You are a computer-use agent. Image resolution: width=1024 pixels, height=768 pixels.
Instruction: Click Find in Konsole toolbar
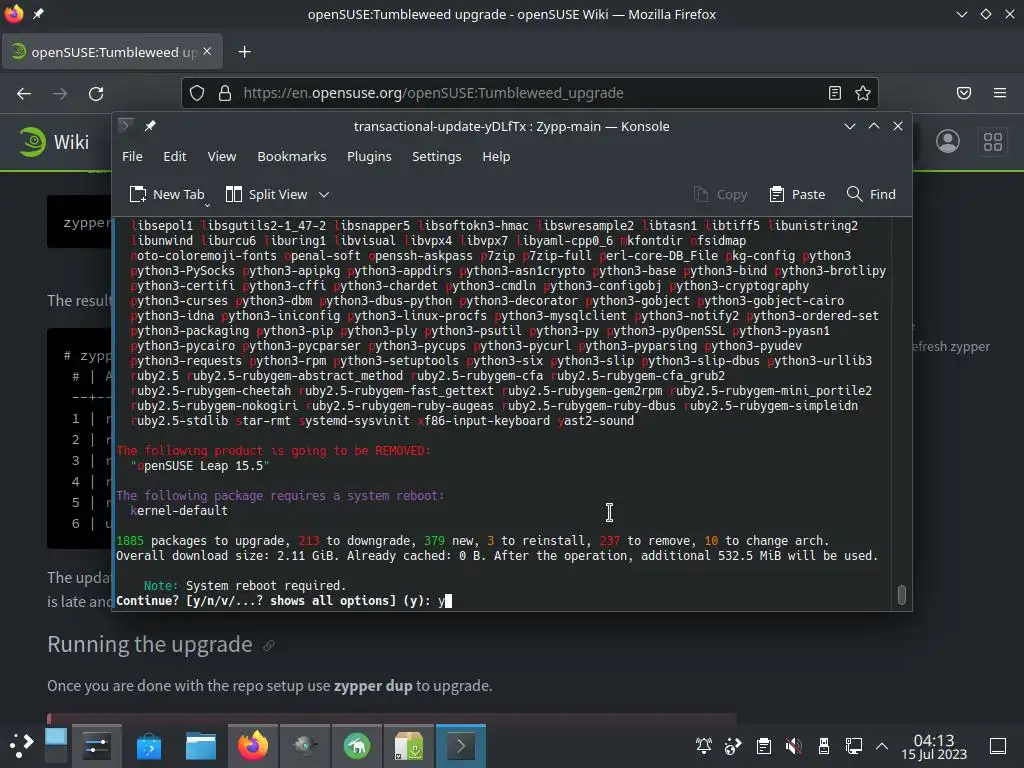click(x=871, y=195)
